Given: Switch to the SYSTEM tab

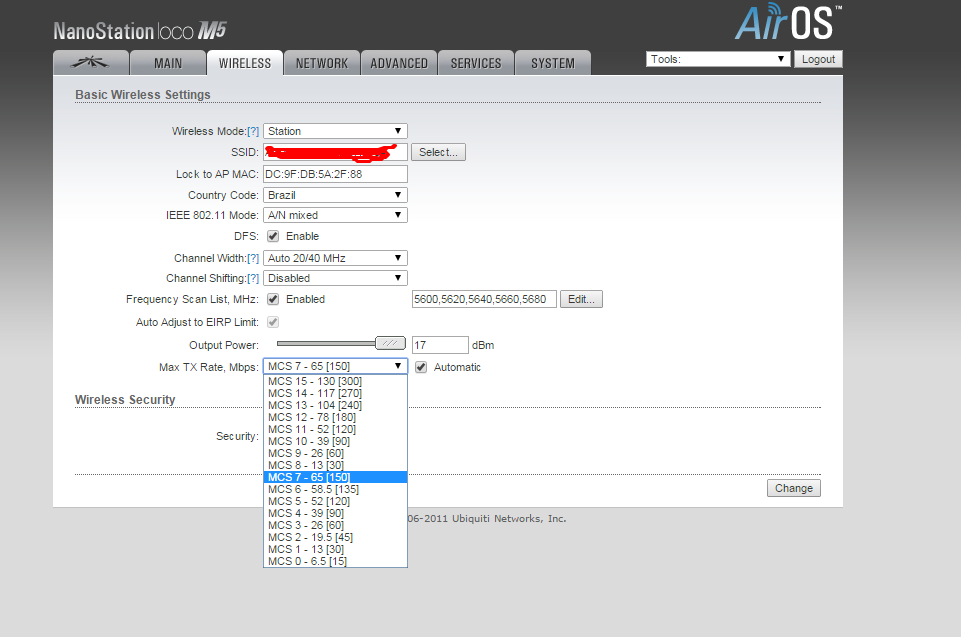Looking at the screenshot, I should (553, 63).
